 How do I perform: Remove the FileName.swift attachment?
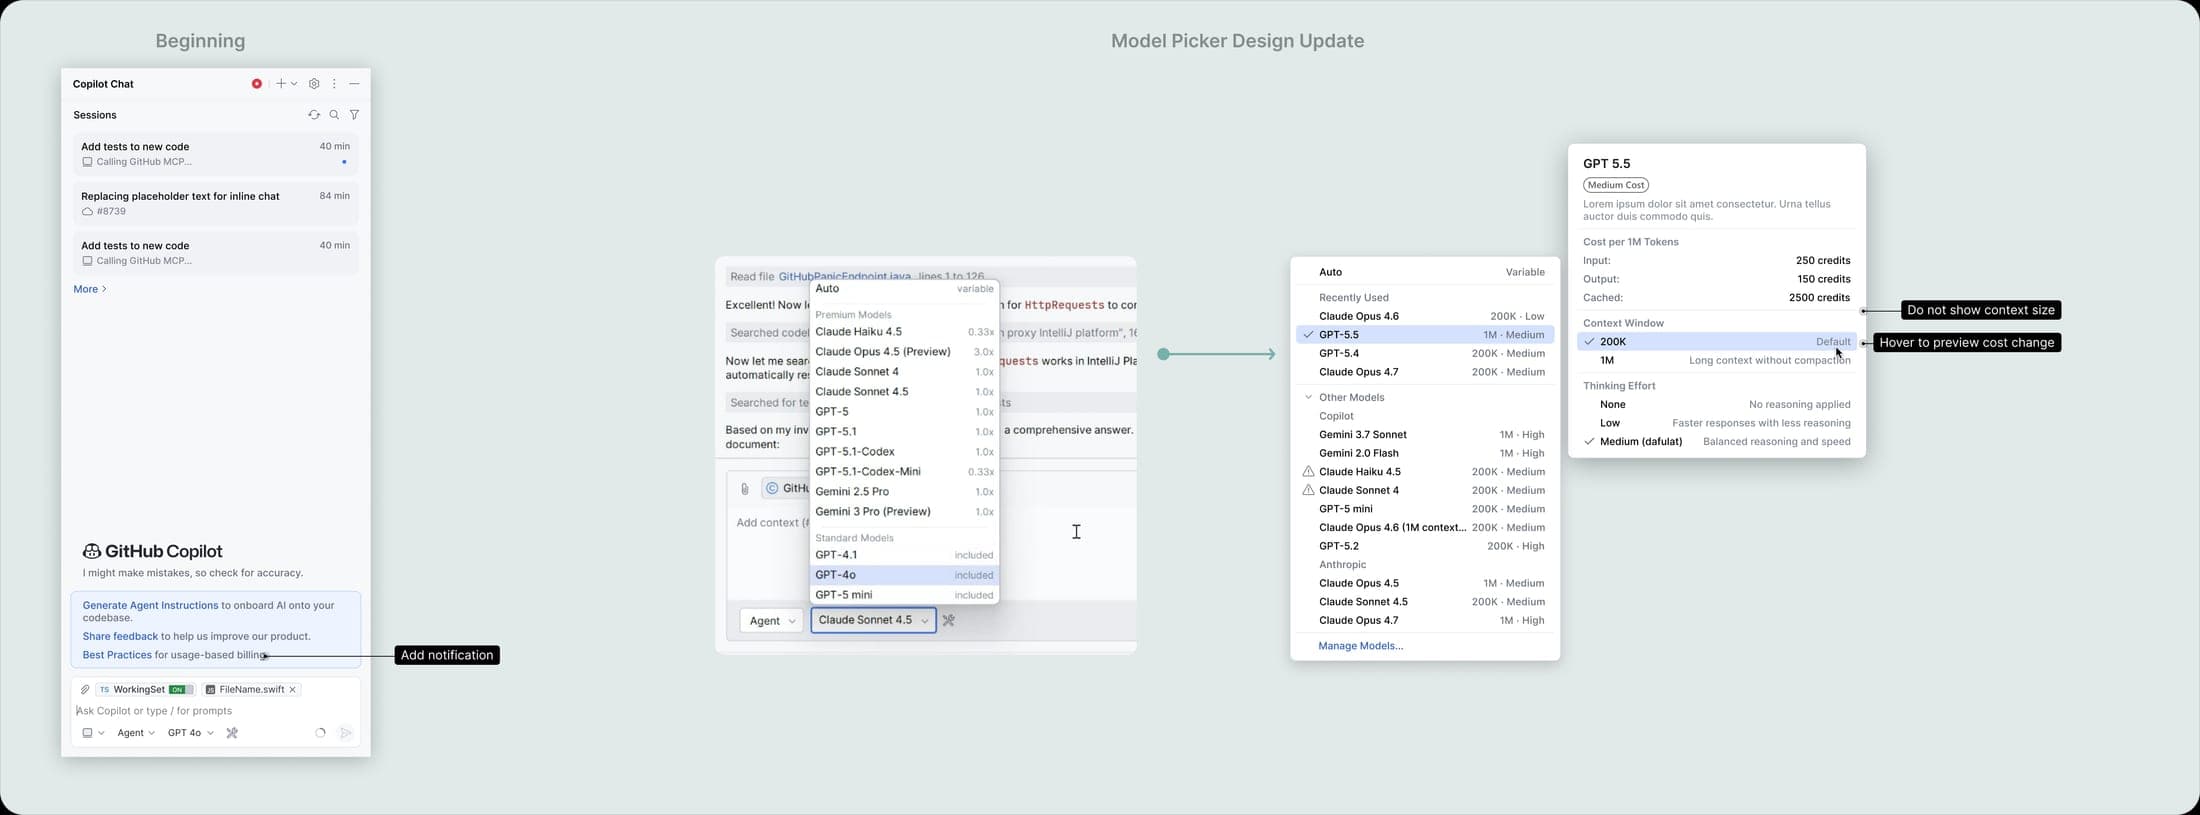[292, 689]
